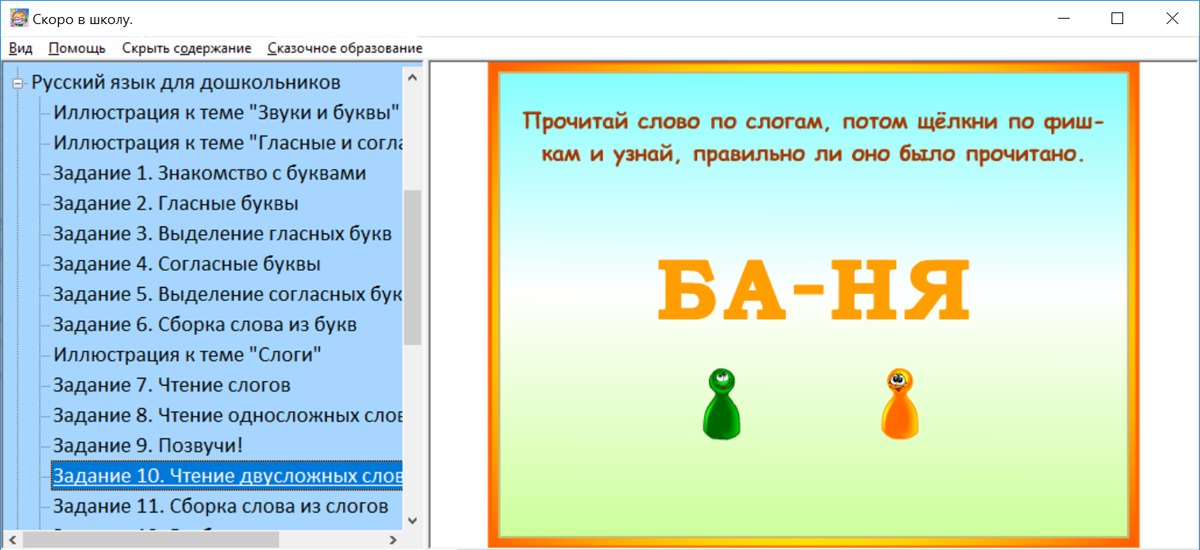Click the green game piece figure

pos(722,403)
